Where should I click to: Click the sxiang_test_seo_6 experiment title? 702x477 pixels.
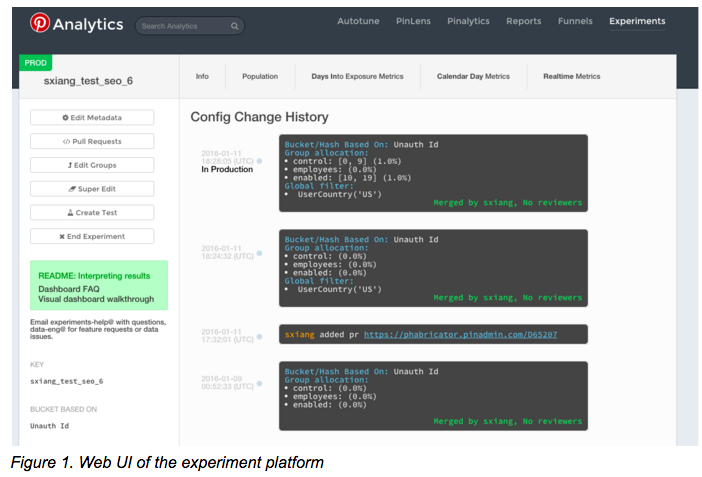88,81
